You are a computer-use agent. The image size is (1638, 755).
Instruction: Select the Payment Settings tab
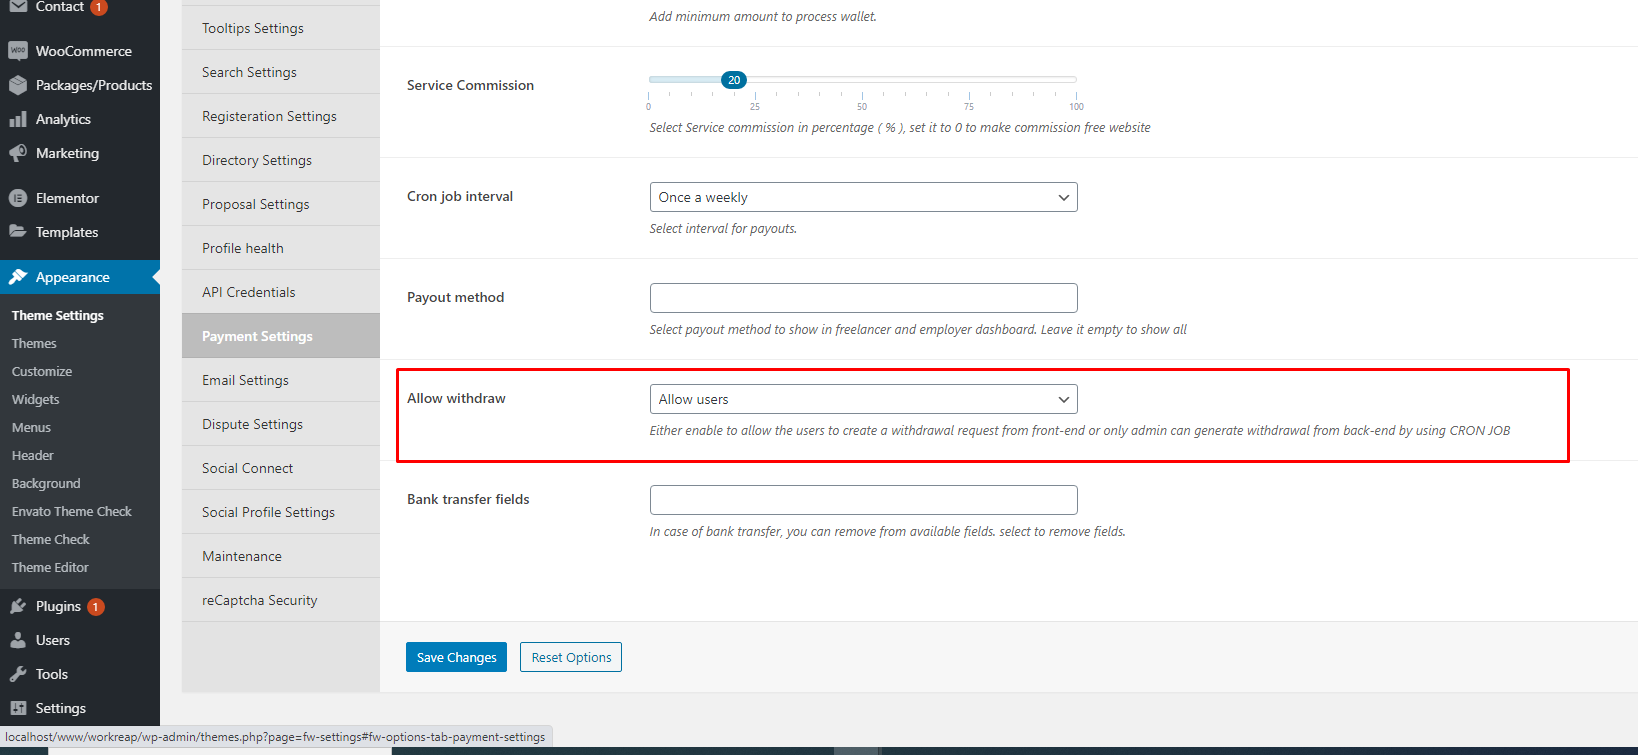coord(281,336)
